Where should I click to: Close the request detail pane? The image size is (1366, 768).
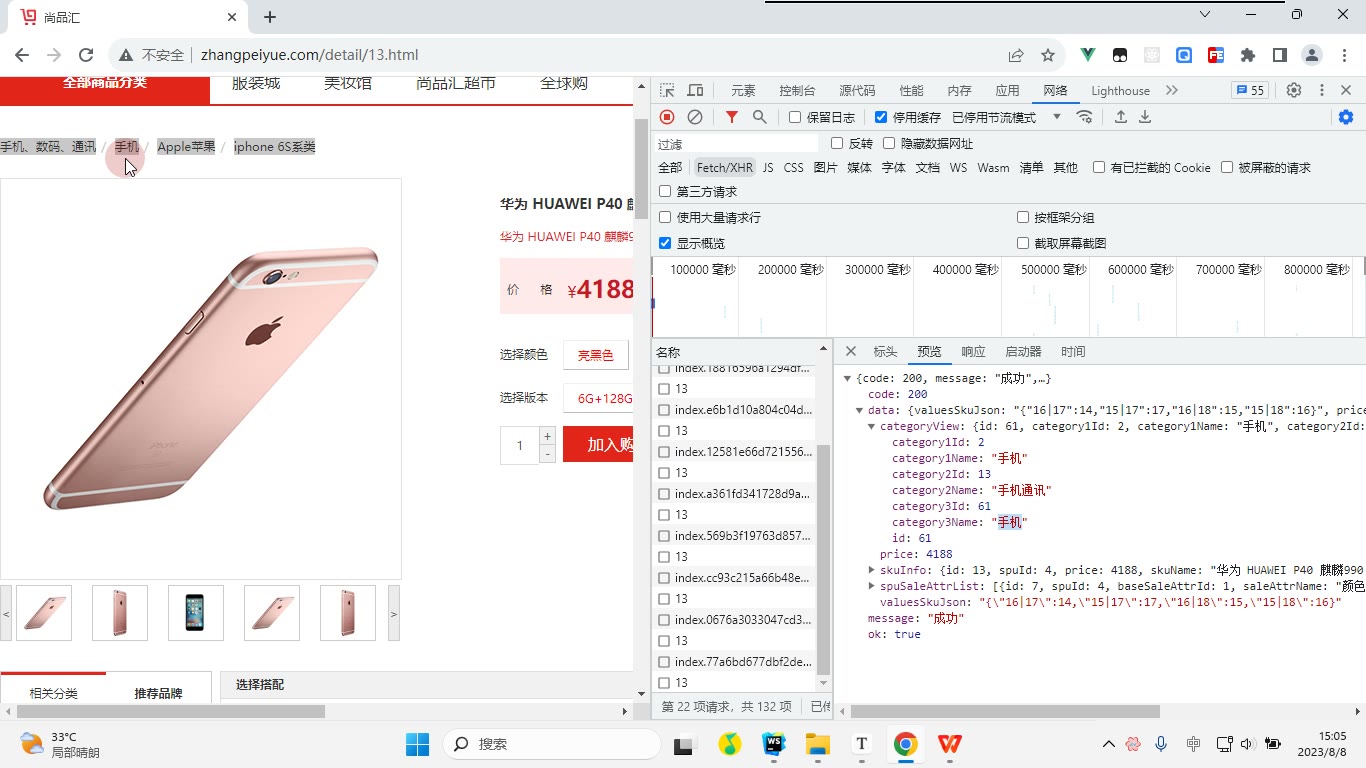(x=851, y=351)
